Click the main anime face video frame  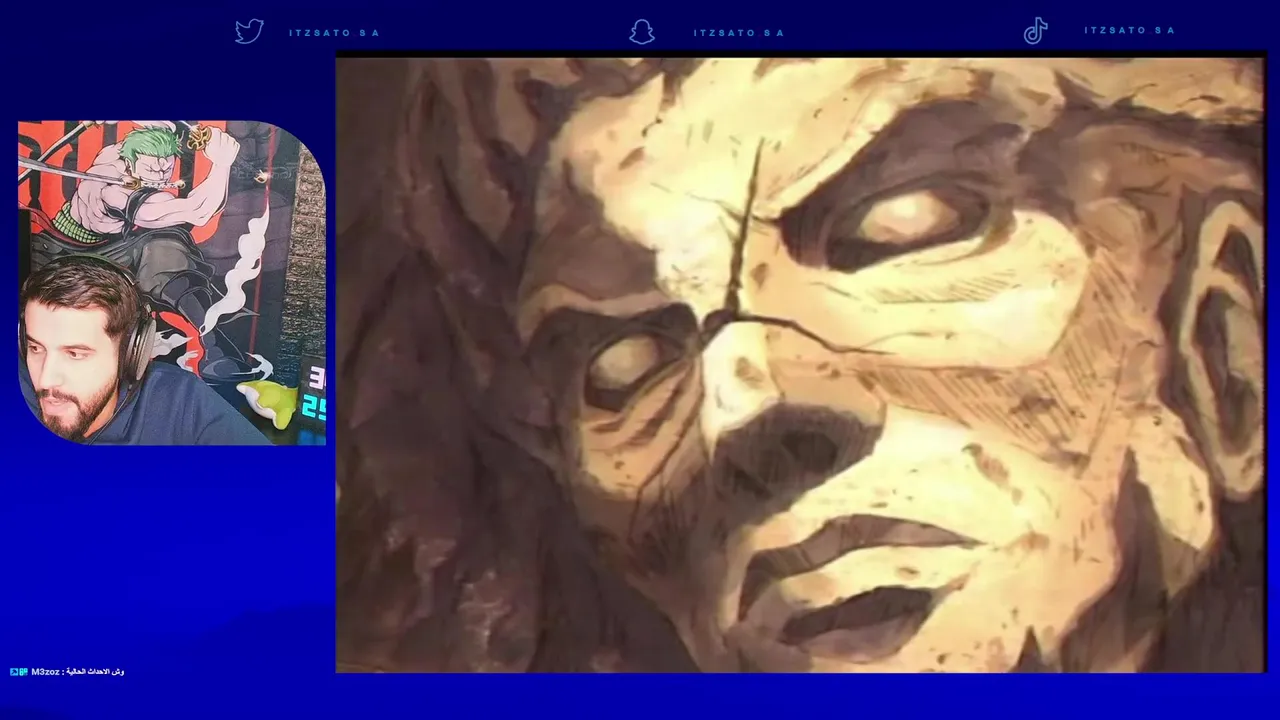[x=800, y=365]
